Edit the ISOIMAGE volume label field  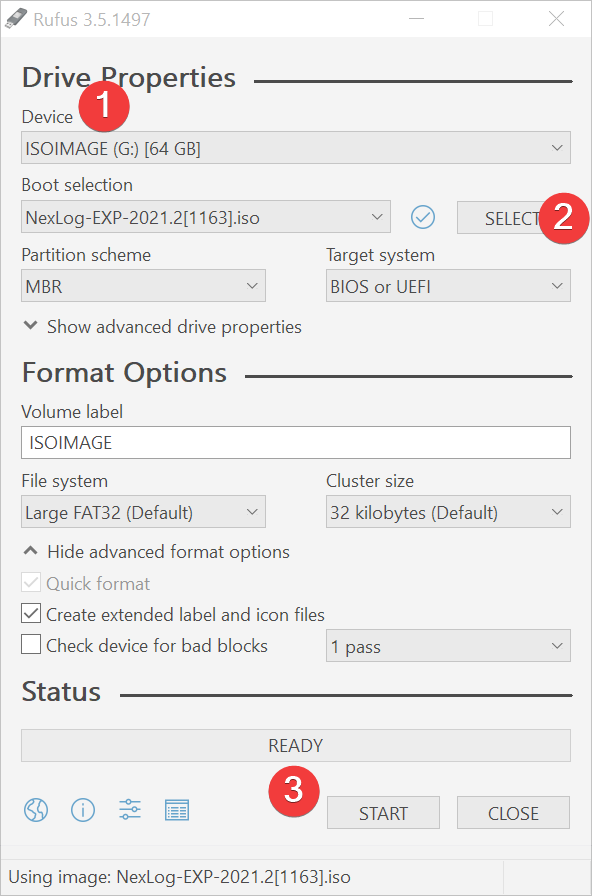tap(295, 443)
